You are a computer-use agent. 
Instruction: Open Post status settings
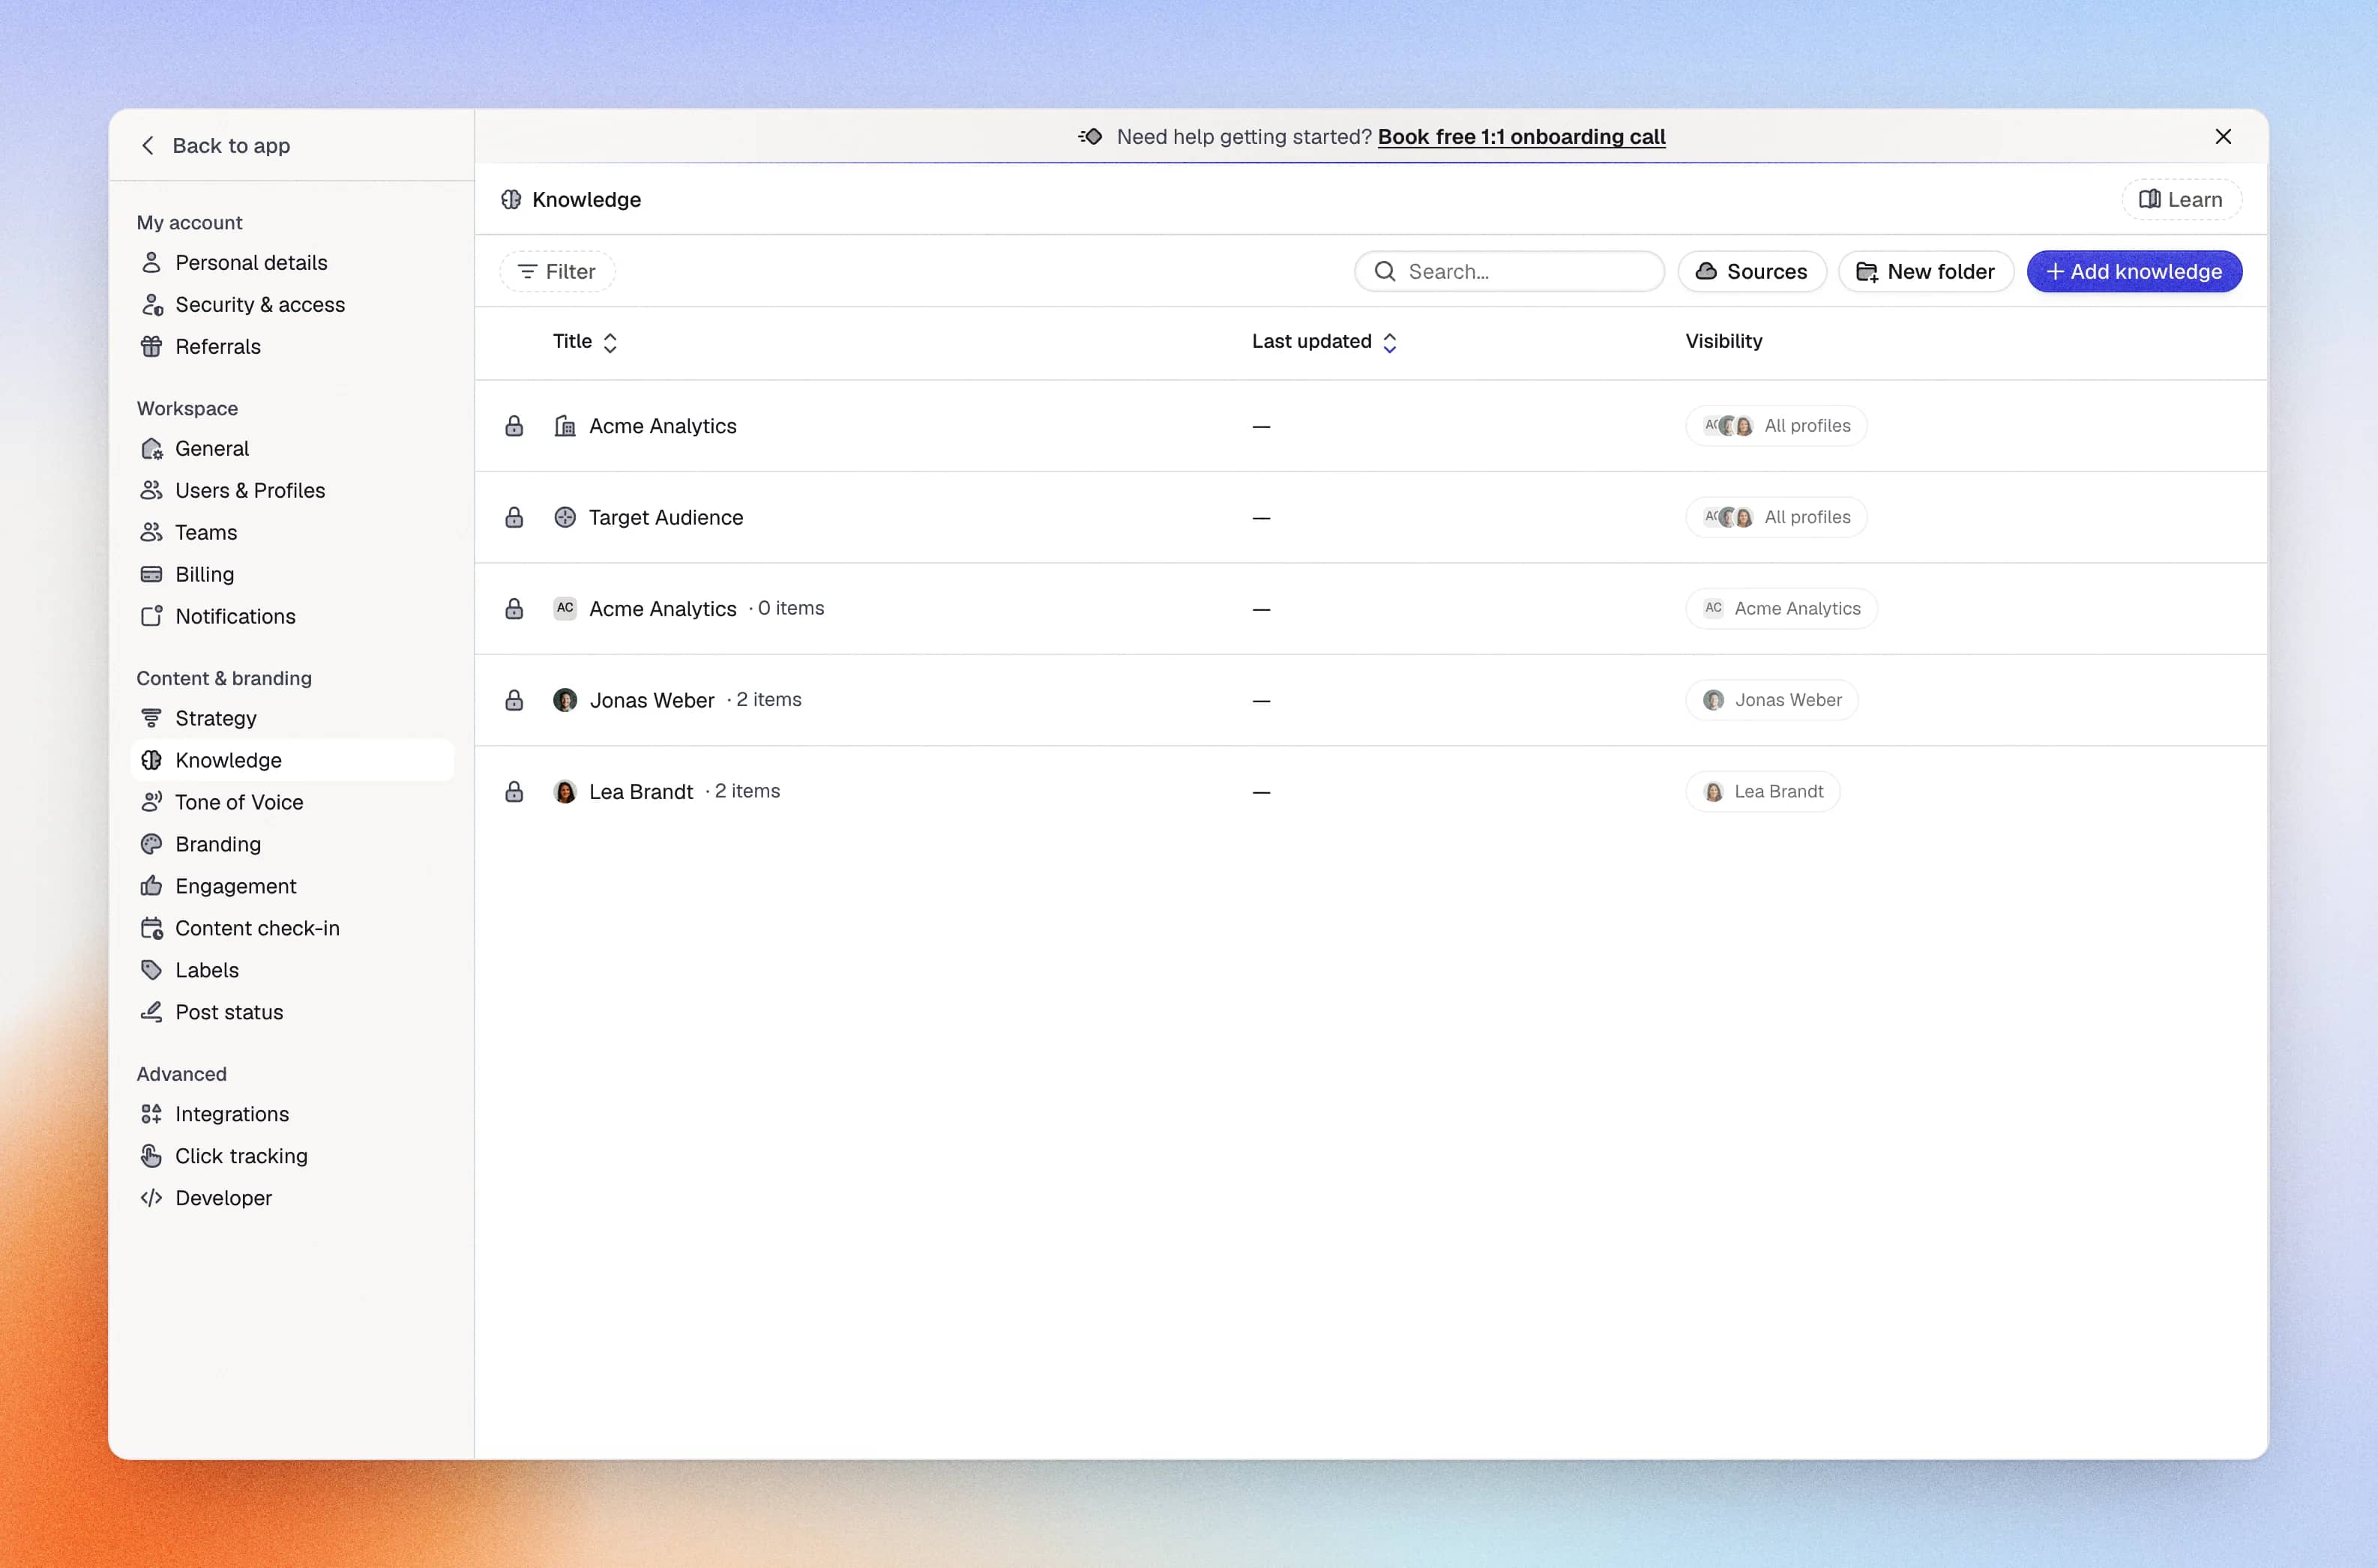click(292, 1012)
